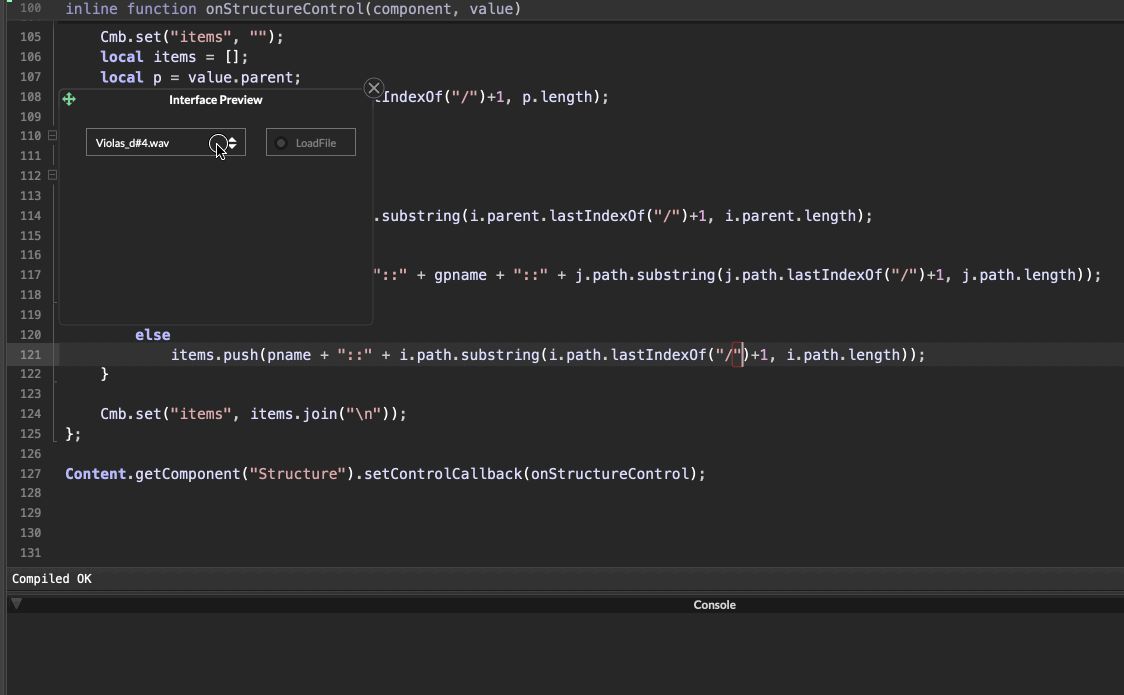Image resolution: width=1124 pixels, height=695 pixels.
Task: Click 'p.length' on line 108
Action: tap(557, 97)
